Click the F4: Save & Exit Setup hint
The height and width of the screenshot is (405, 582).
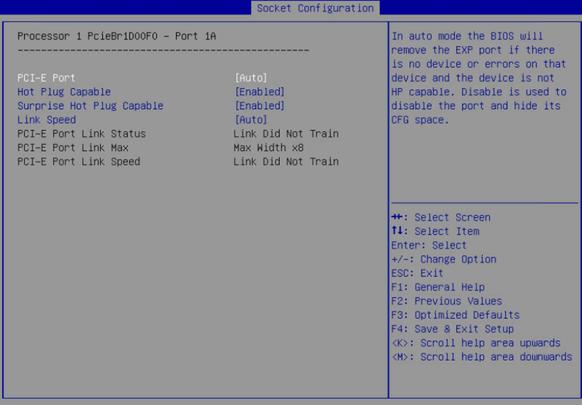tap(452, 329)
